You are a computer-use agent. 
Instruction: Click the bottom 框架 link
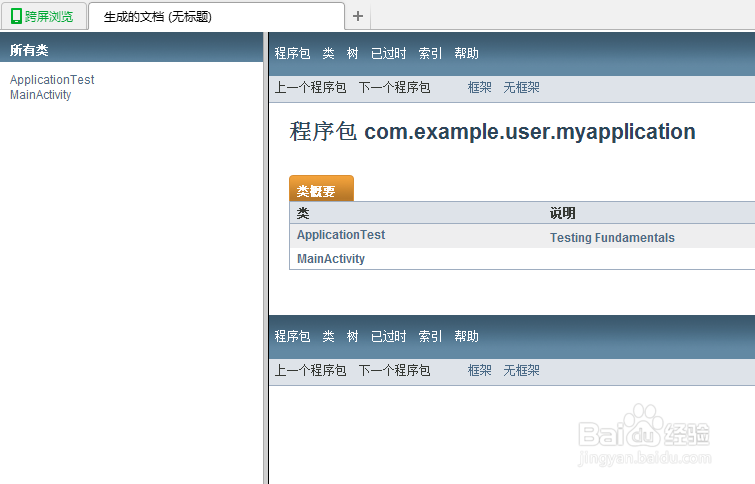click(x=480, y=370)
